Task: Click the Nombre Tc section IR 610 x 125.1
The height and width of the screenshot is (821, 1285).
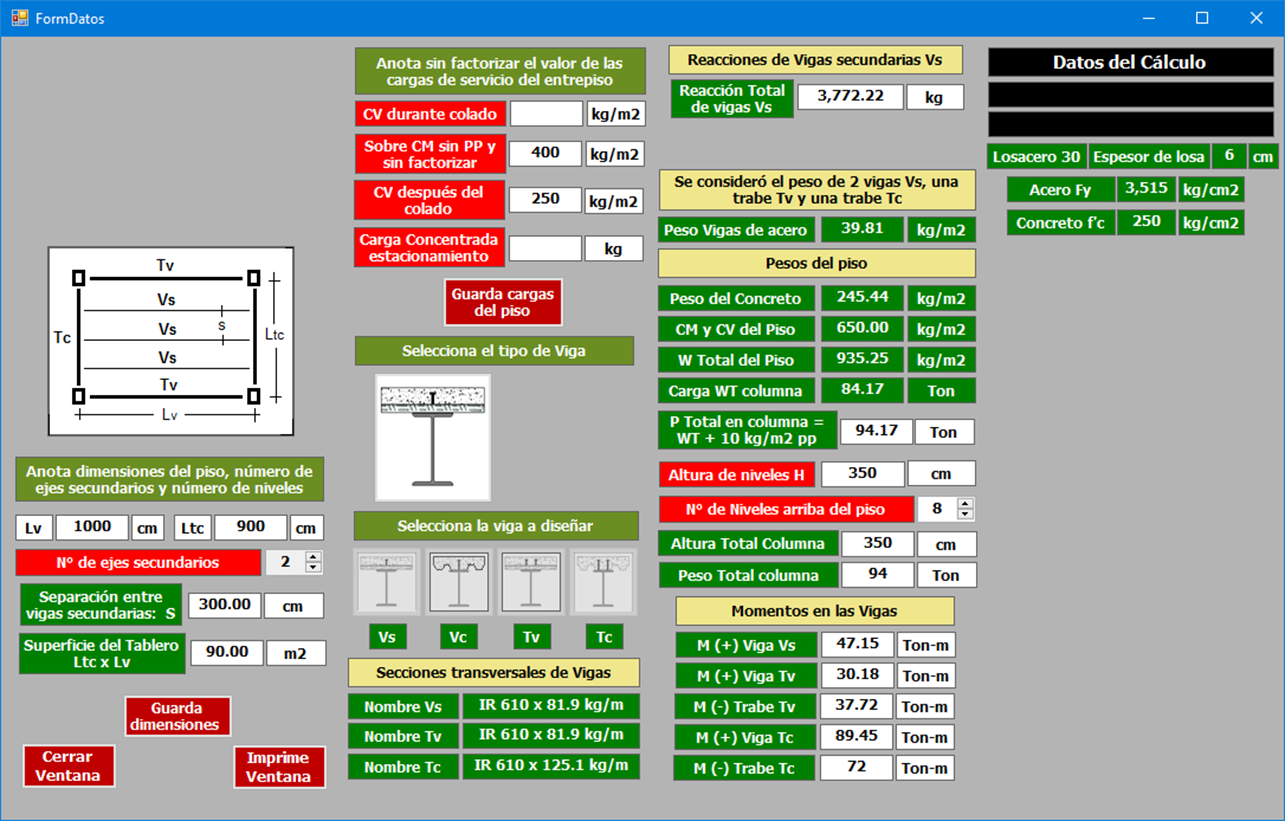Action: (551, 767)
